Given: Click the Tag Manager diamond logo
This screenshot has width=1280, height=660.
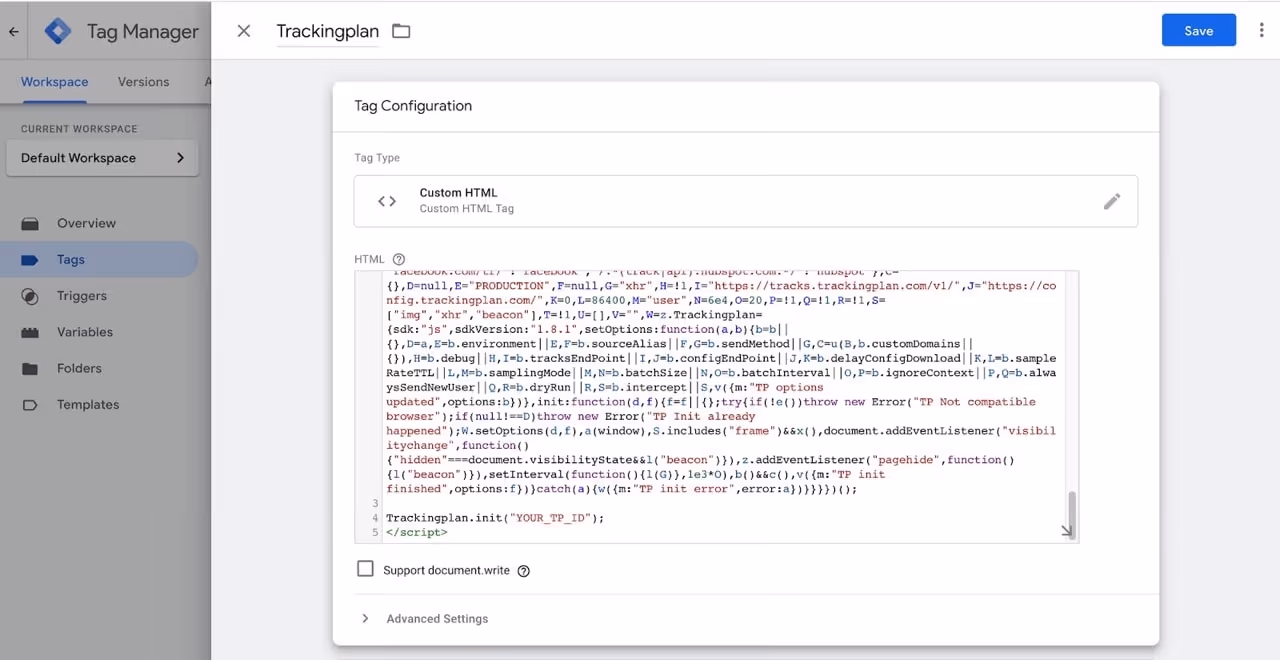Looking at the screenshot, I should (58, 31).
